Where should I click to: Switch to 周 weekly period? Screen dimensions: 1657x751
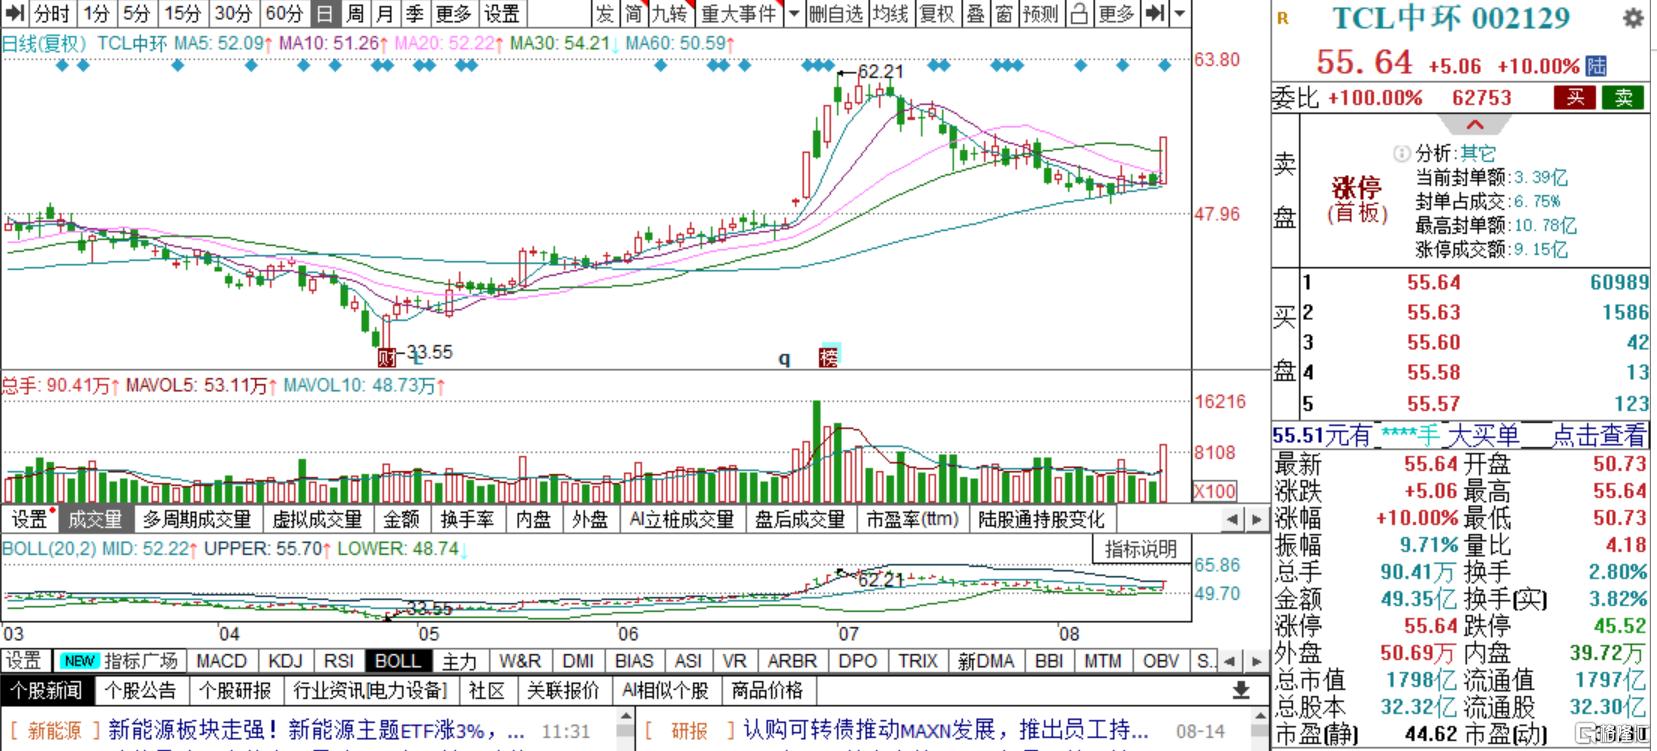click(x=355, y=13)
